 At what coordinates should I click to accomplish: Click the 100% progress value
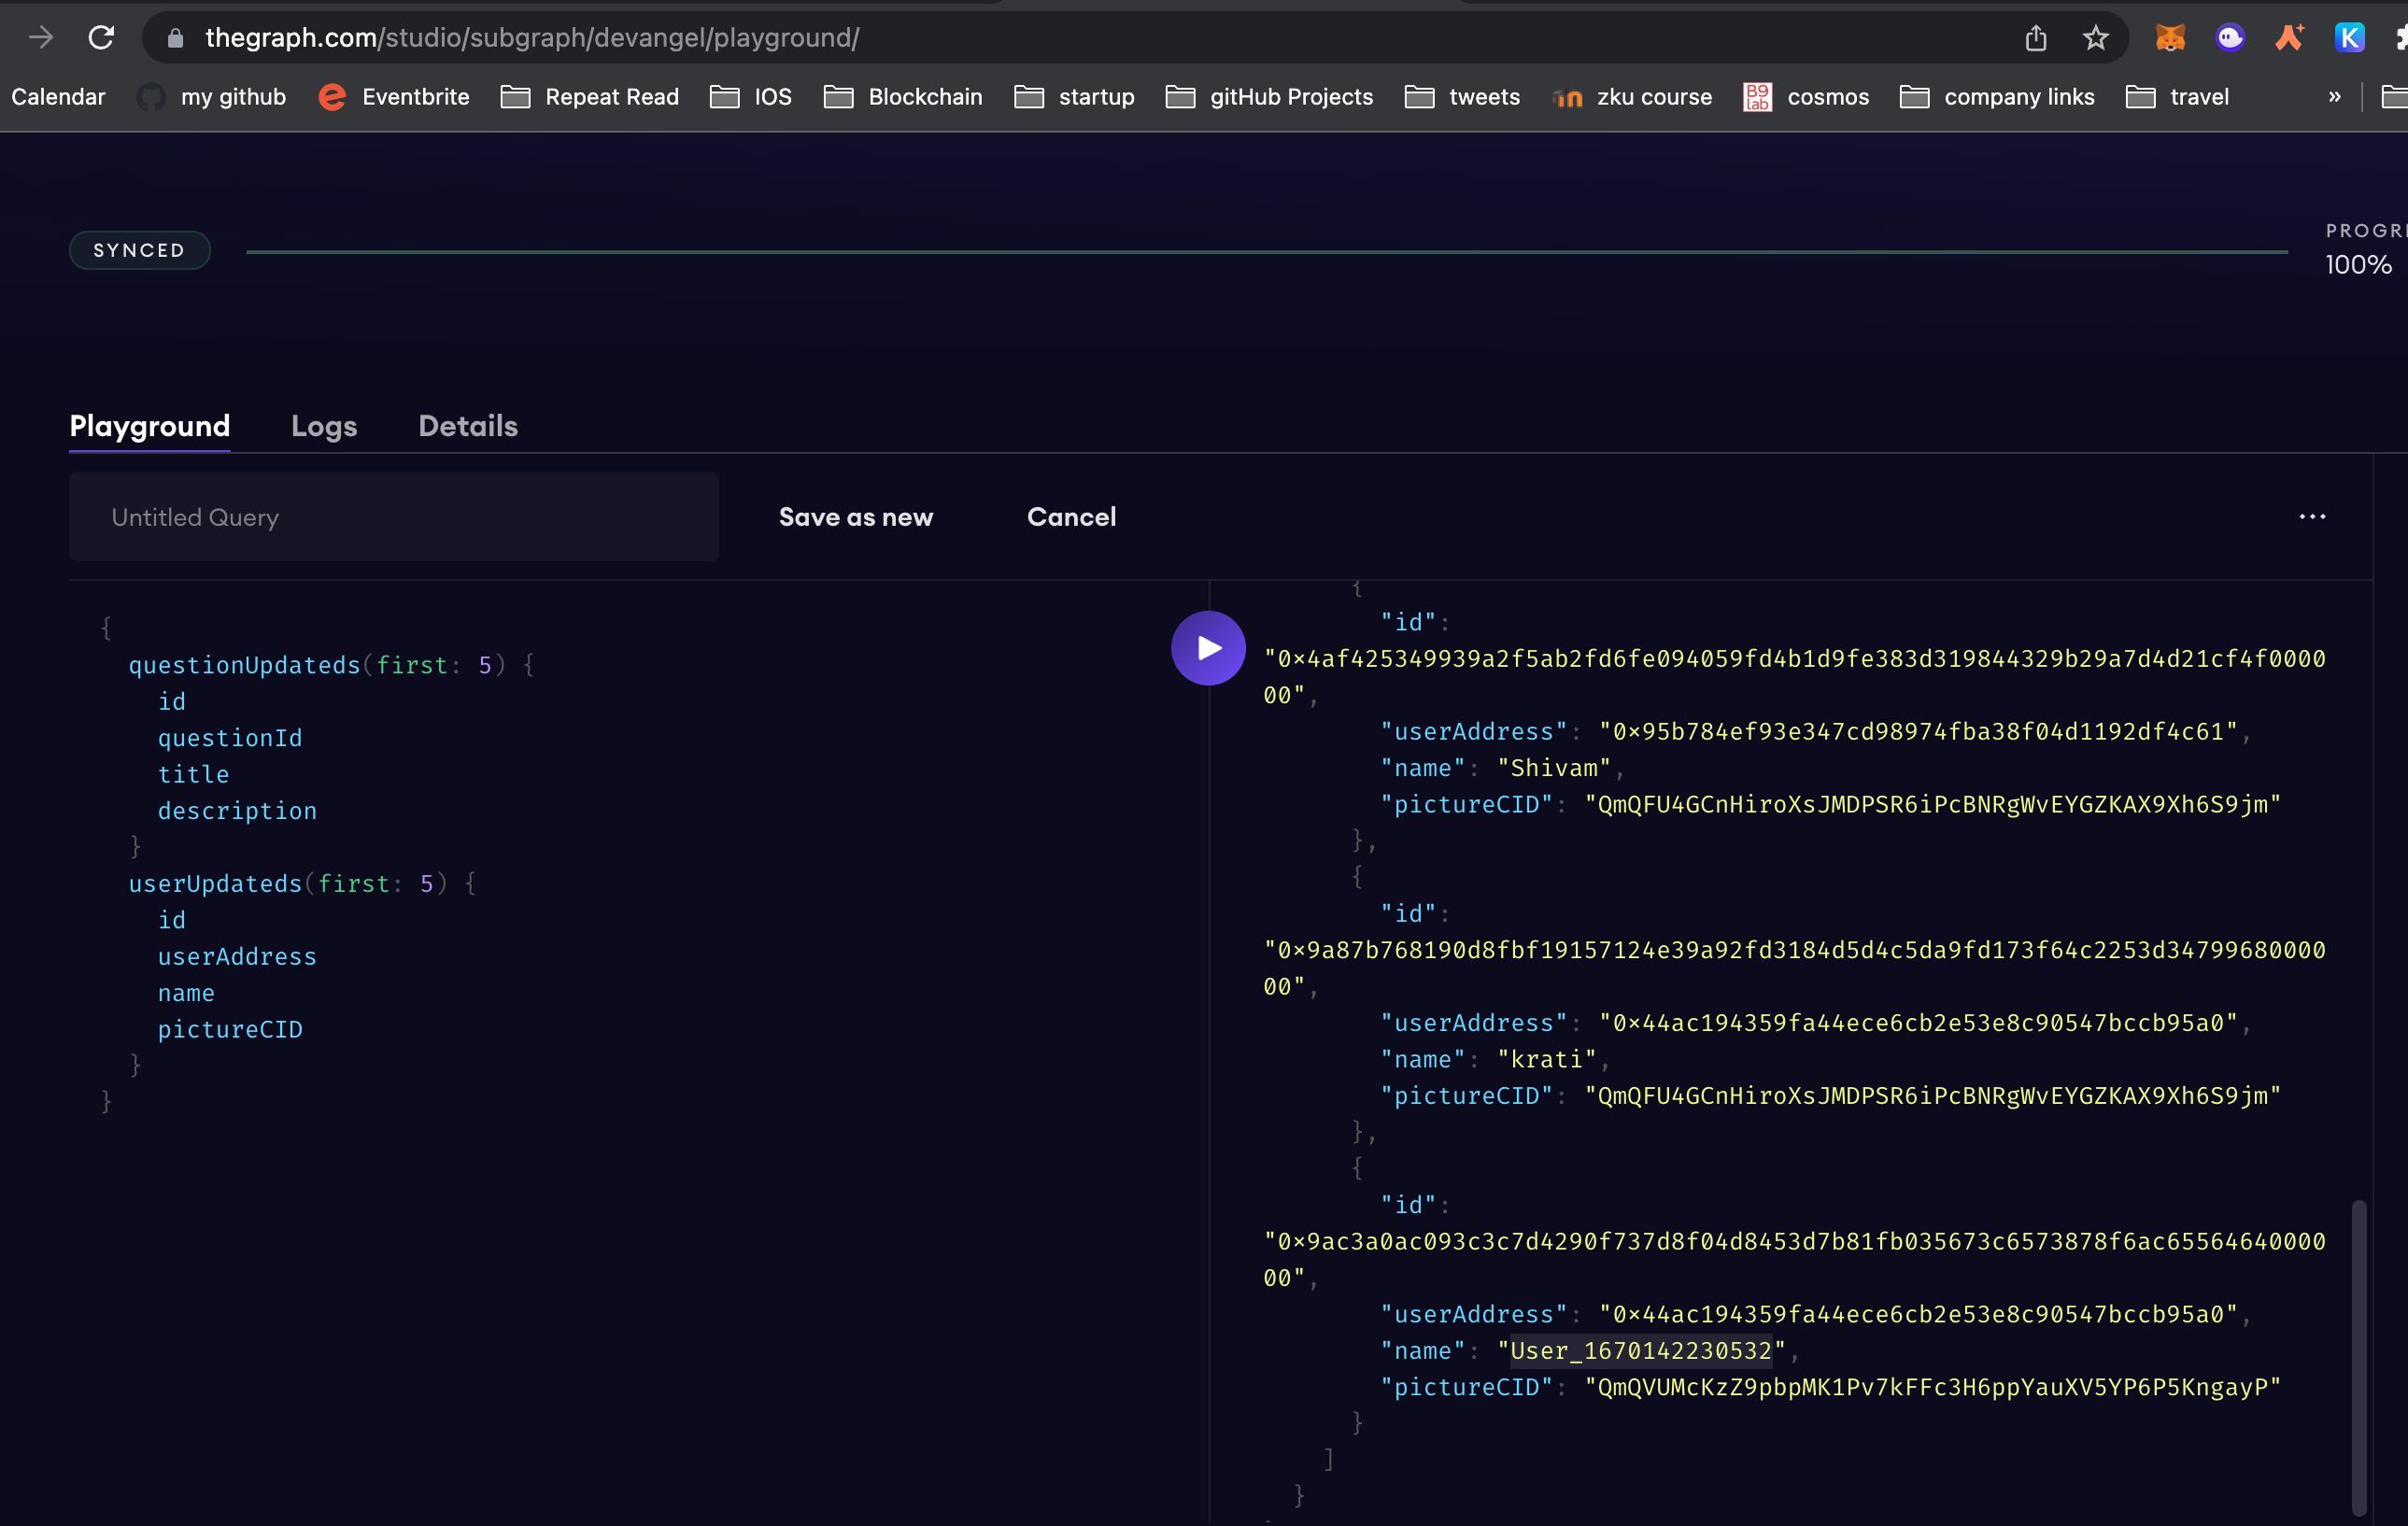pyautogui.click(x=2358, y=265)
